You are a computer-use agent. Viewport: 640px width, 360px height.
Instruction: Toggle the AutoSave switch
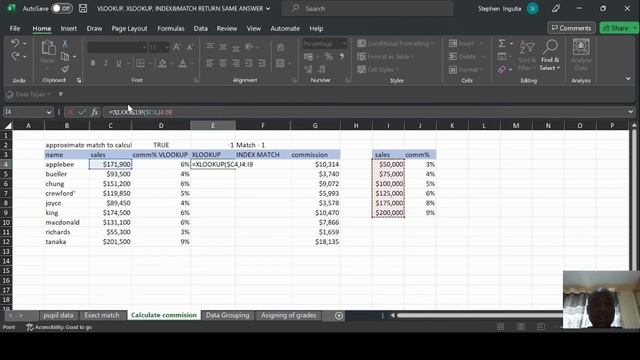(62, 8)
